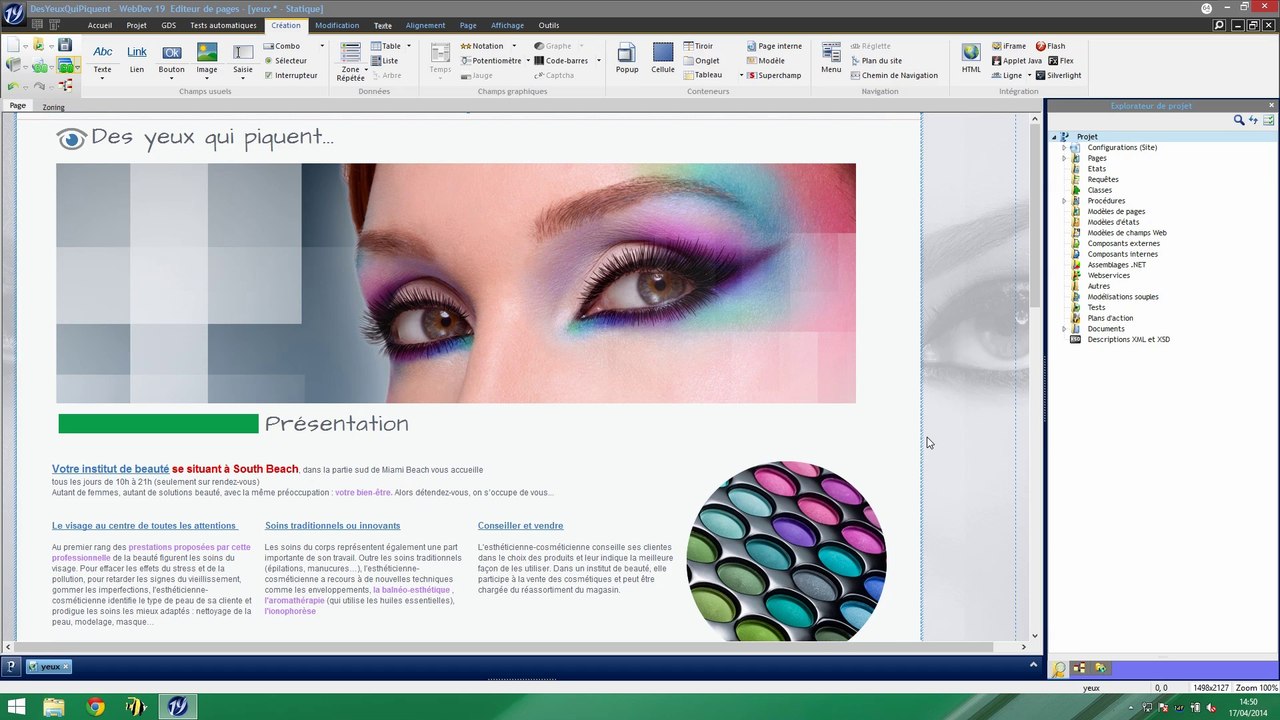Open the Outils ribbon tab
Viewport: 1280px width, 720px height.
pyautogui.click(x=549, y=25)
